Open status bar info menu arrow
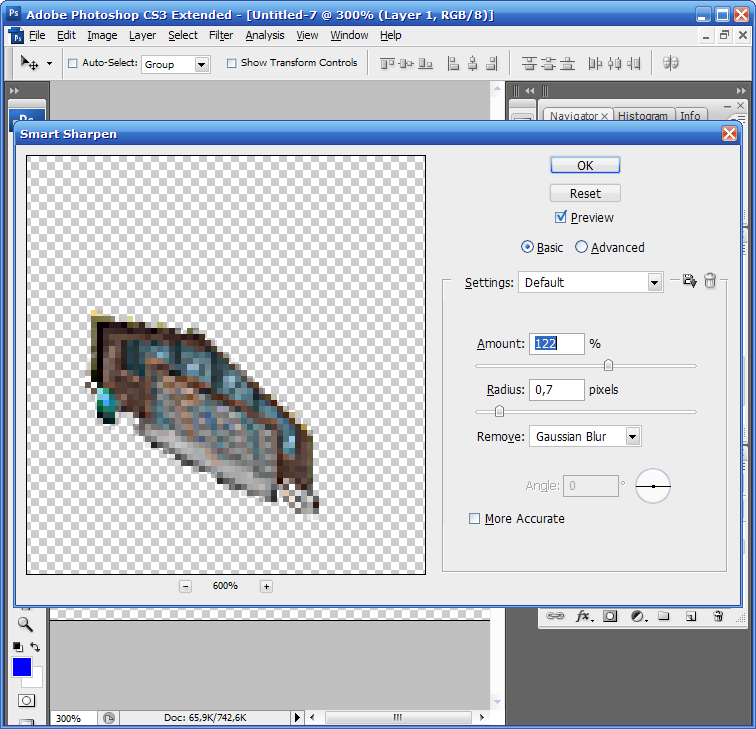Image resolution: width=756 pixels, height=729 pixels. pyautogui.click(x=297, y=717)
